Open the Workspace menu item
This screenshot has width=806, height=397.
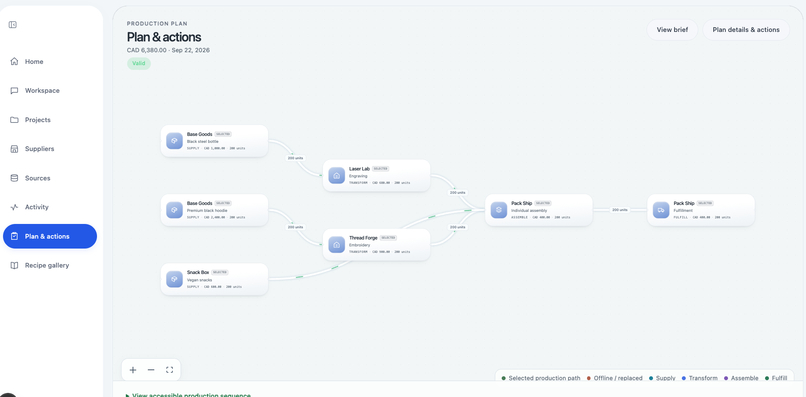coord(50,91)
